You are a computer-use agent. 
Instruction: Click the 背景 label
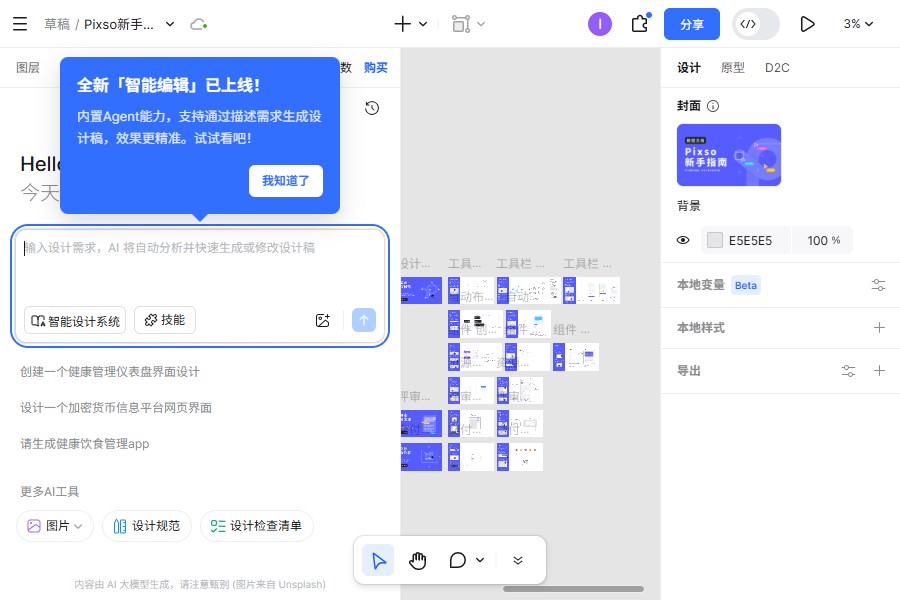pyautogui.click(x=689, y=206)
